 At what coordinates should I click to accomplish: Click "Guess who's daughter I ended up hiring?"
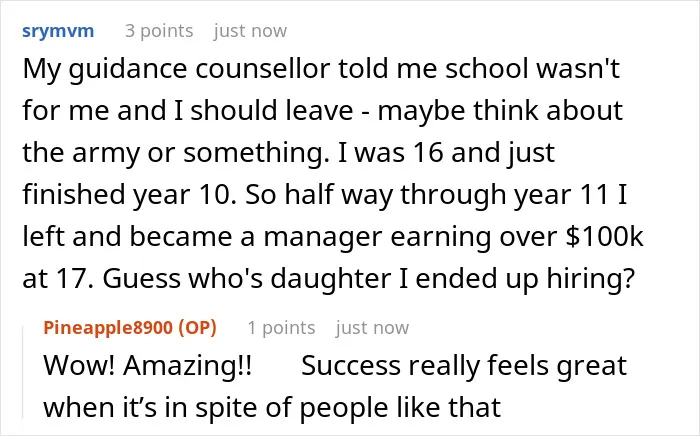pyautogui.click(x=368, y=278)
